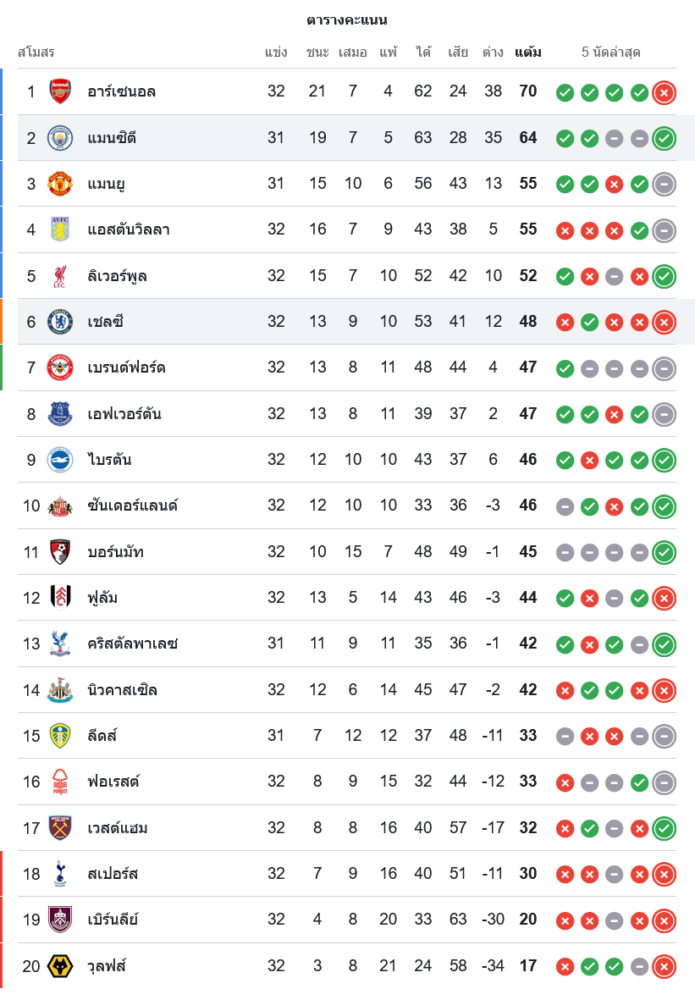
Task: Click the Tottenham Spurs club crest
Action: tap(61, 874)
